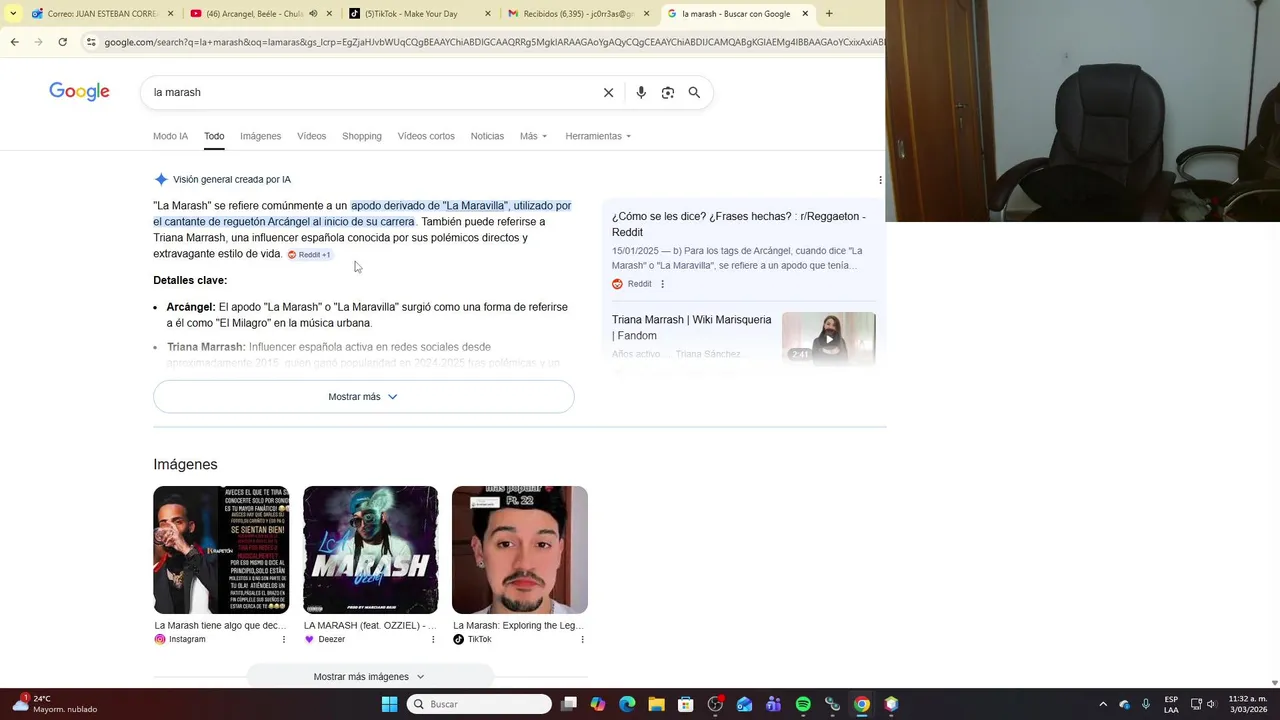This screenshot has width=1280, height=720.
Task: Open options for the Instagram image result
Action: (284, 639)
